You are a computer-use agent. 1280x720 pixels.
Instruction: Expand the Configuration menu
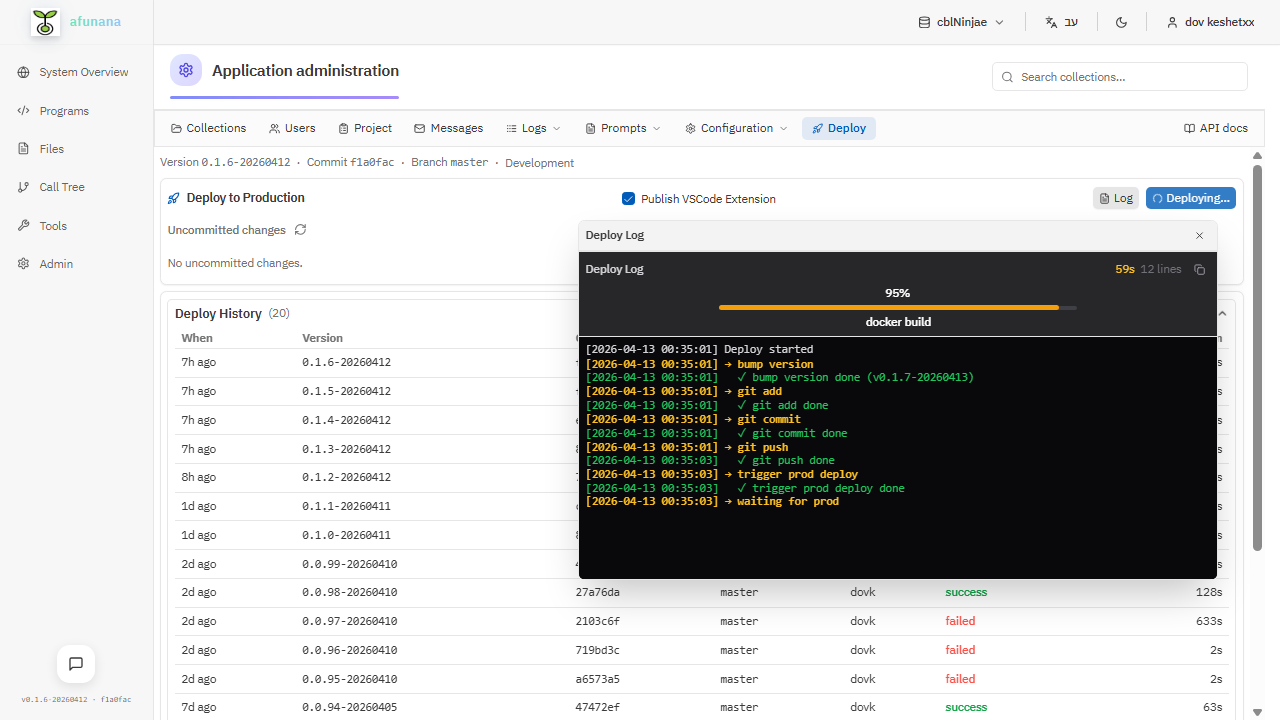(x=736, y=128)
